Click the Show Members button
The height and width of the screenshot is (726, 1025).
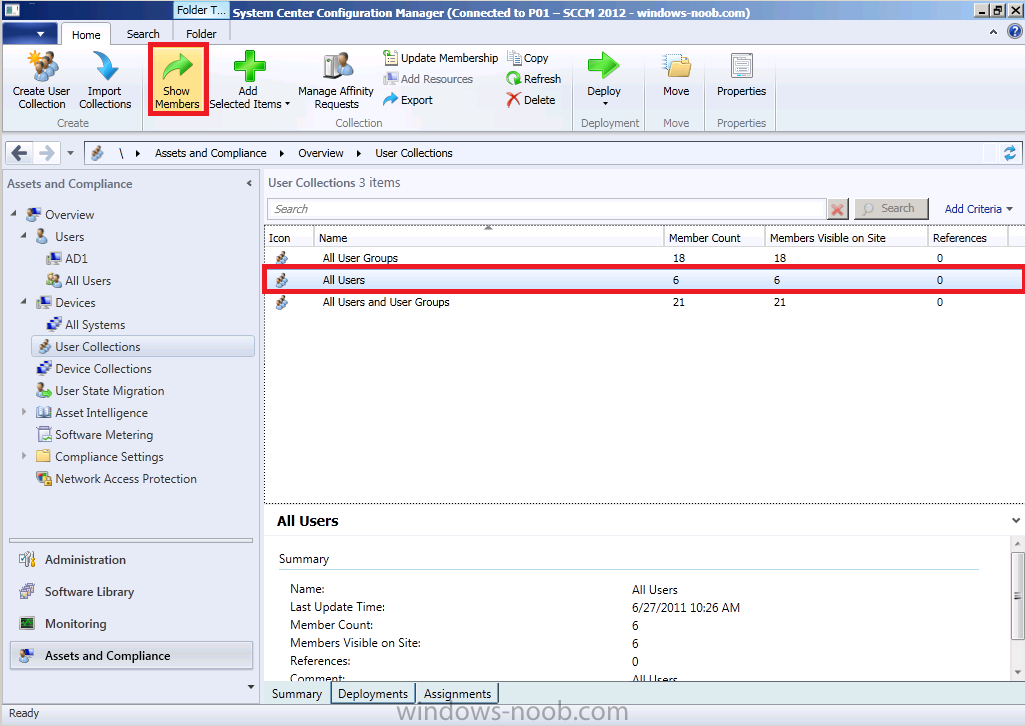[x=177, y=80]
